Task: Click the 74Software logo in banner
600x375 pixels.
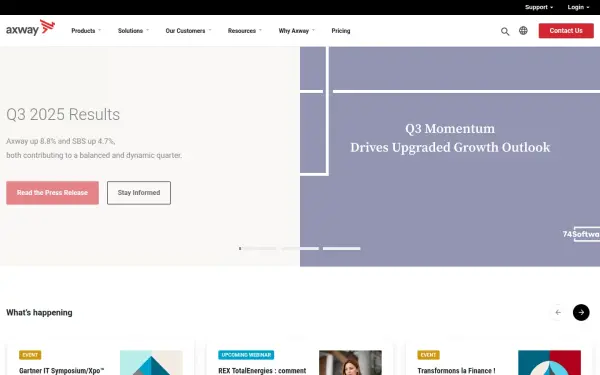Action: pyautogui.click(x=581, y=234)
